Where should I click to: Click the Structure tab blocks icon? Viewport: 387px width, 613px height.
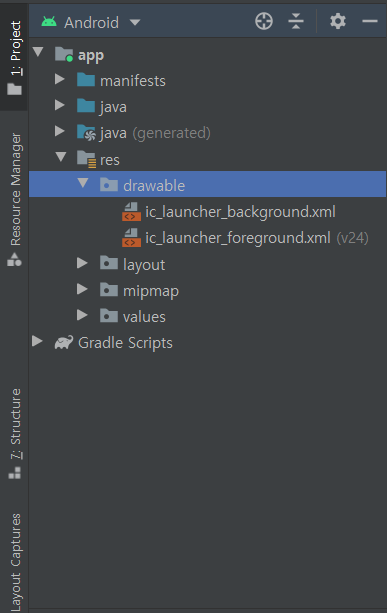click(x=14, y=473)
